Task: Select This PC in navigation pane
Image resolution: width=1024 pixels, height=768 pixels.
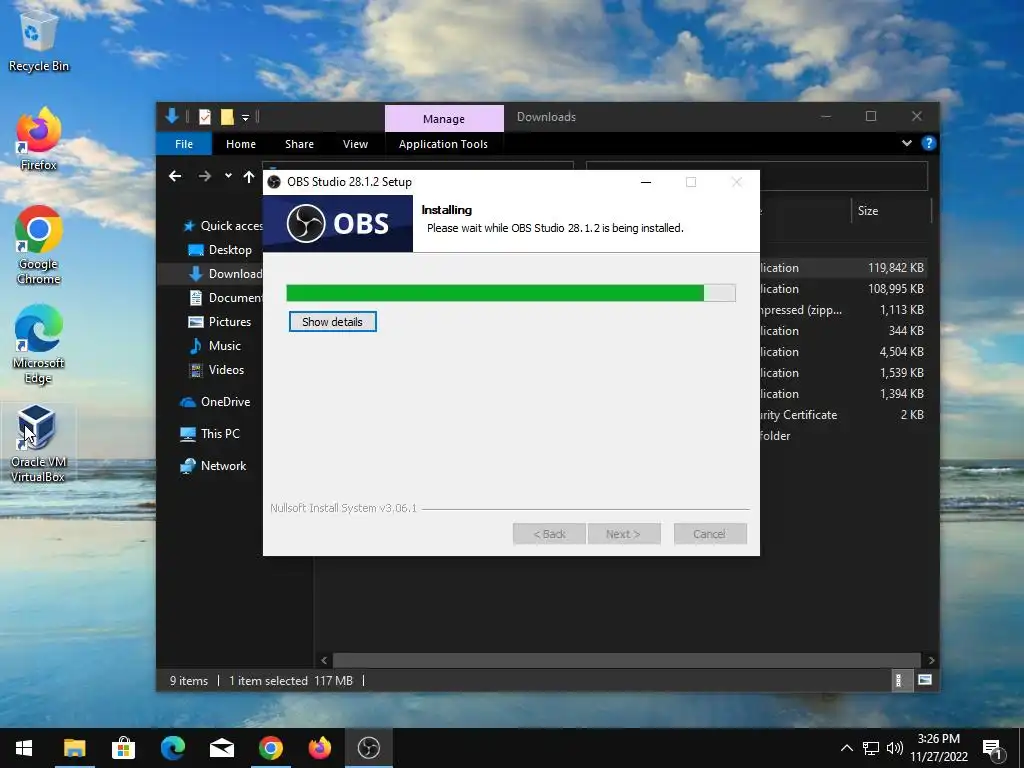Action: point(210,434)
